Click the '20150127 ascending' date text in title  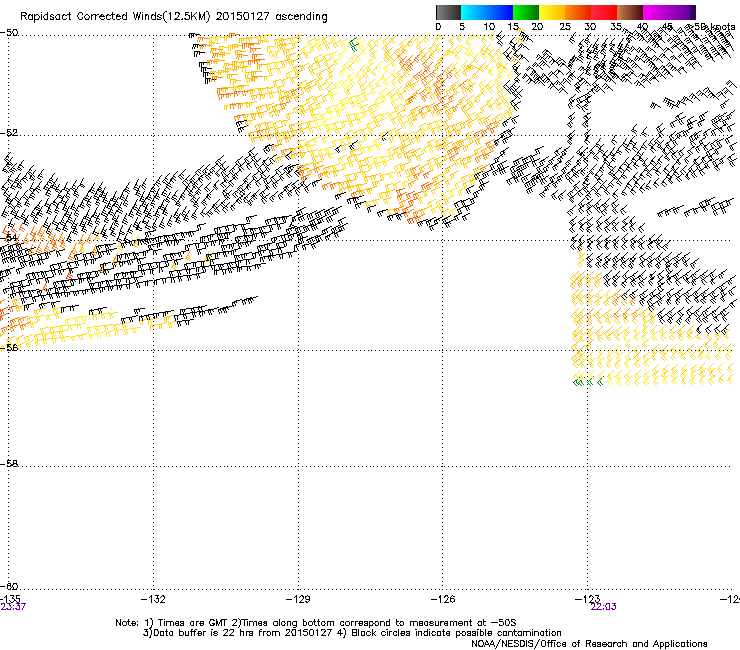click(271, 17)
